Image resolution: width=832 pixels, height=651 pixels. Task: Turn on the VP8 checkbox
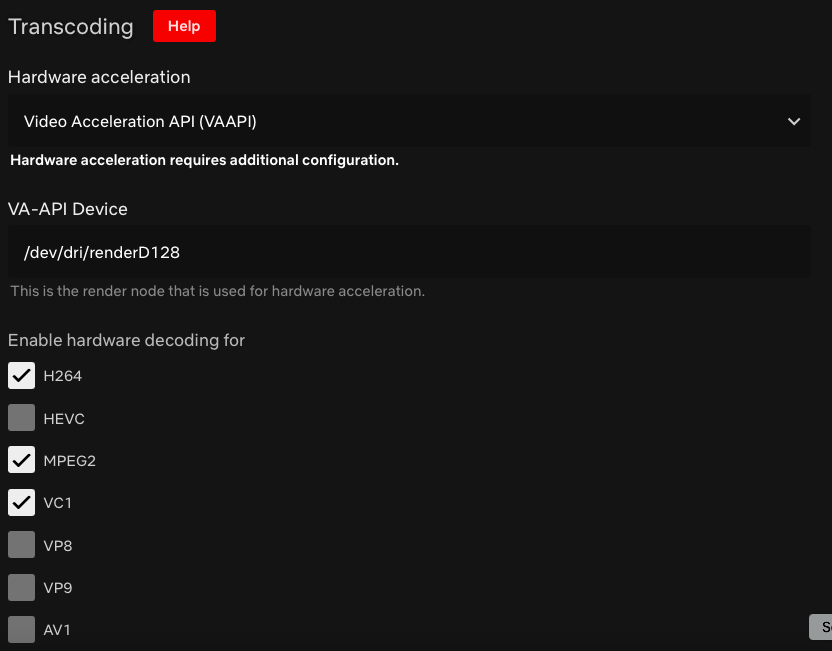click(x=22, y=545)
